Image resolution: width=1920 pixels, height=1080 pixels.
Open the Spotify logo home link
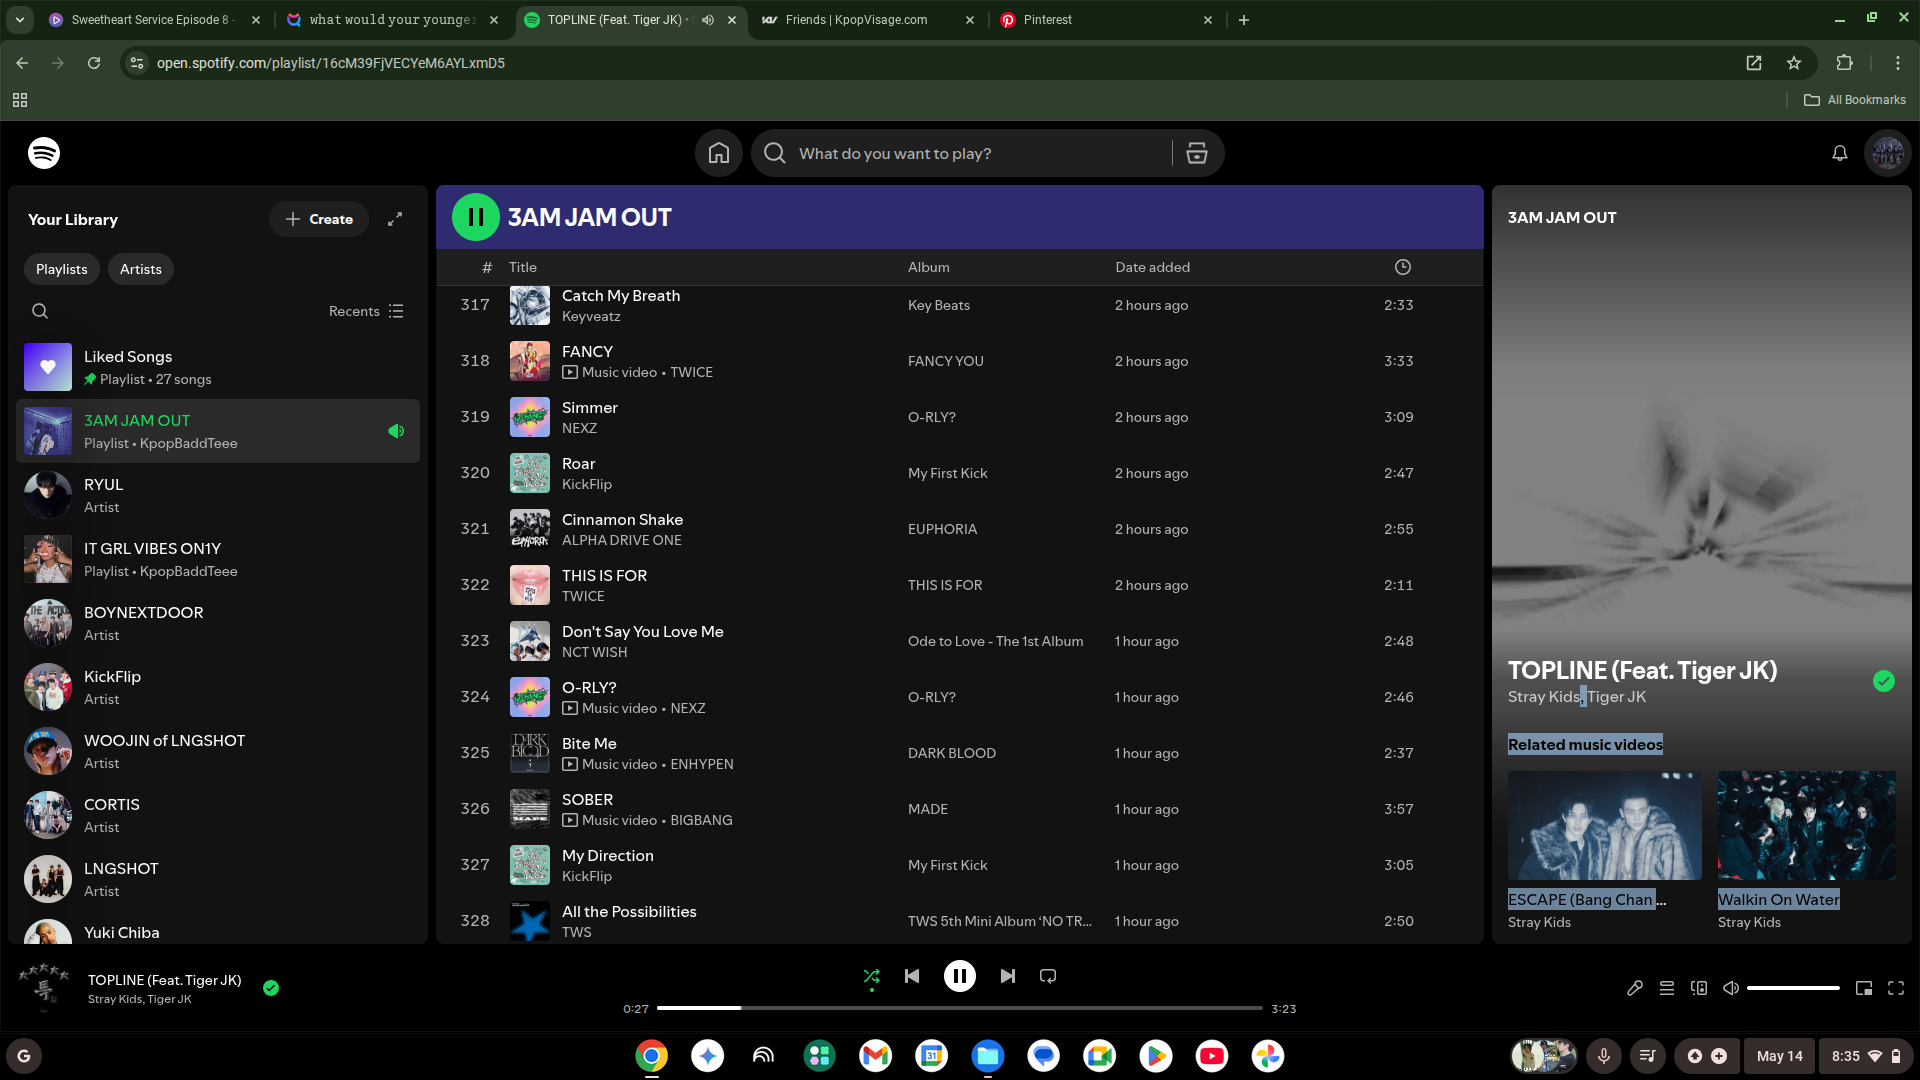click(x=44, y=153)
